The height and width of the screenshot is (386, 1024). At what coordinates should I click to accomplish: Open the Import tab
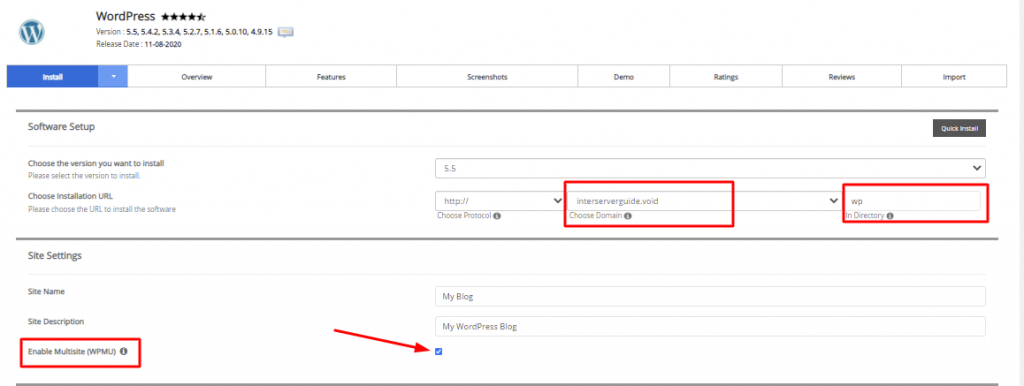coord(954,76)
